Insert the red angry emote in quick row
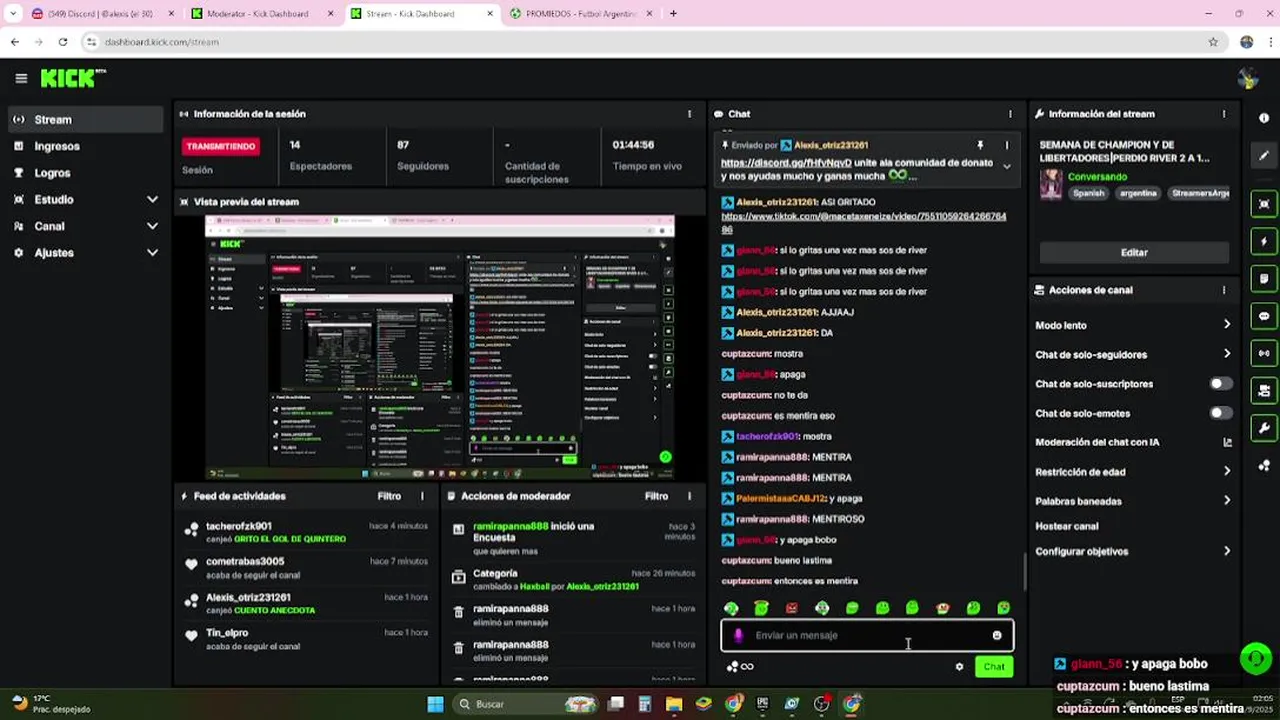 792,608
